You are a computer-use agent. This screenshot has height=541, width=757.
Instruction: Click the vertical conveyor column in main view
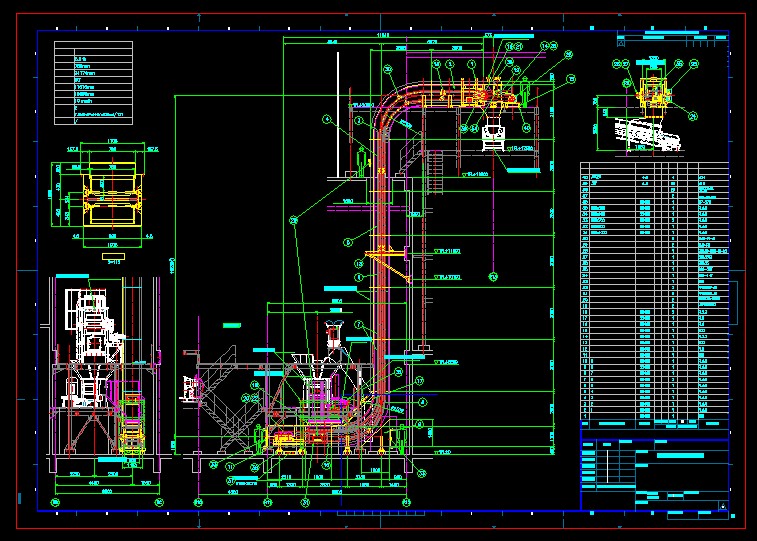coord(382,250)
